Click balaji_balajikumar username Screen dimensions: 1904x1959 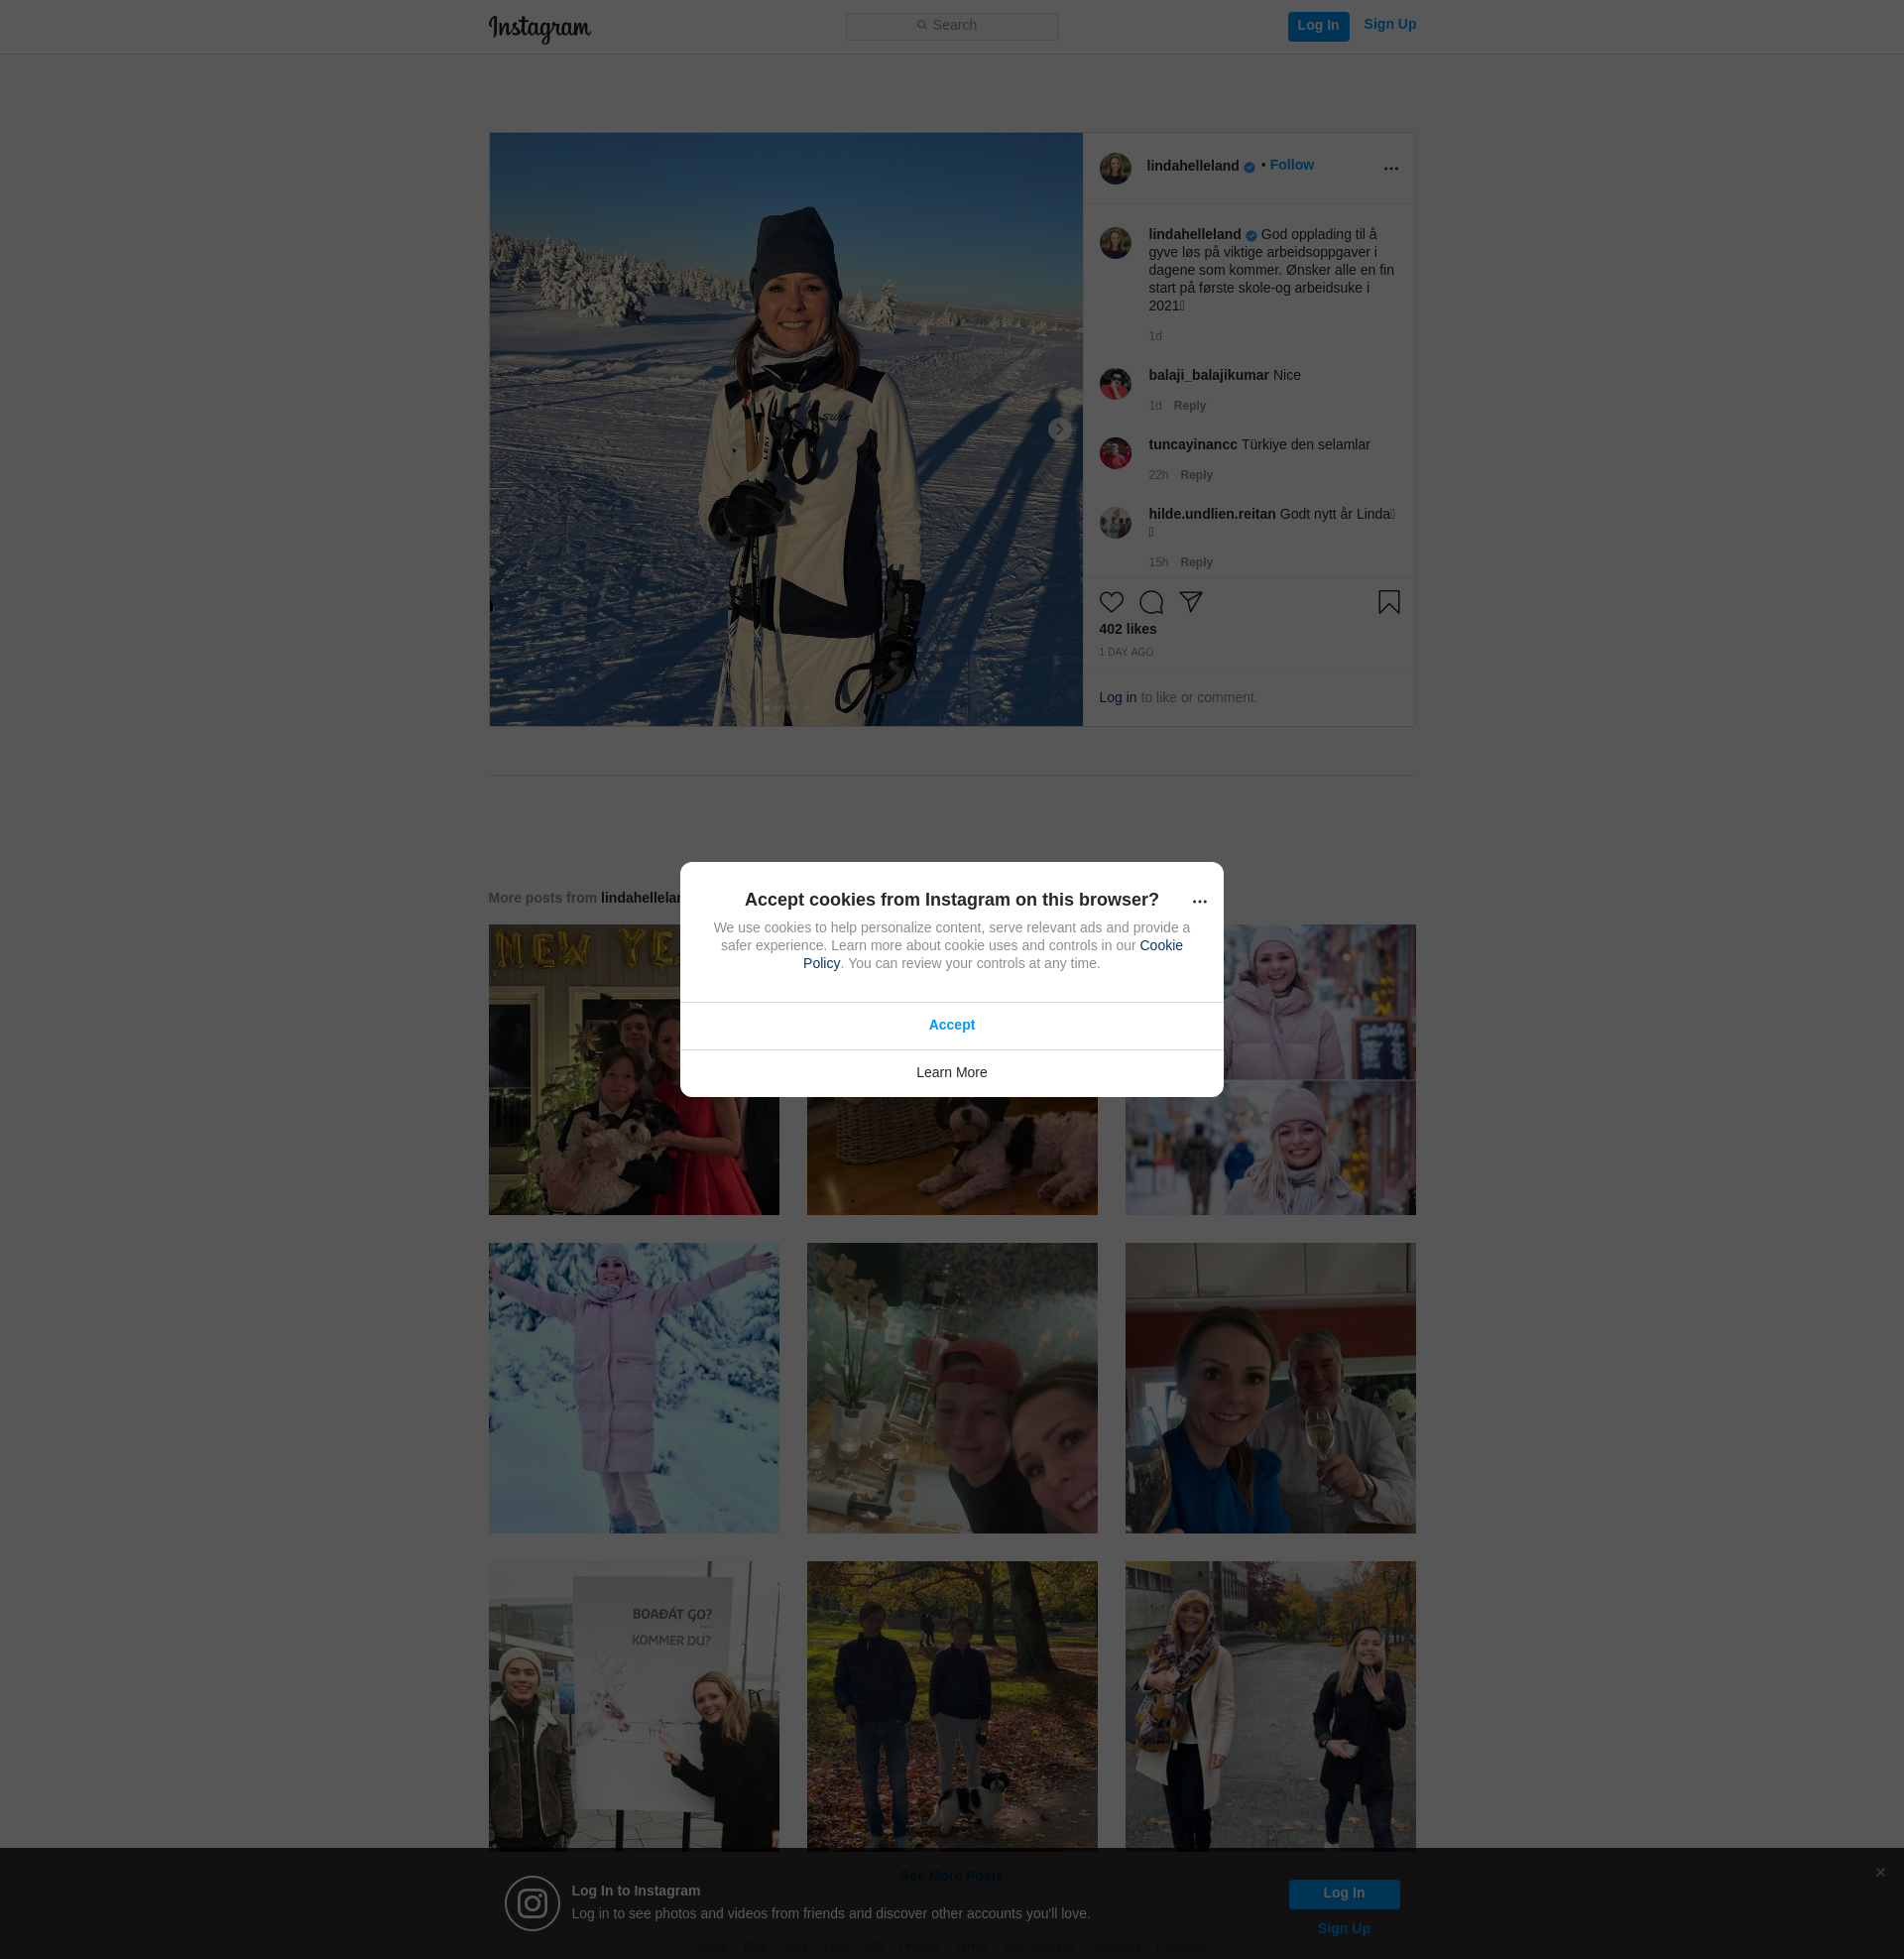[1208, 375]
